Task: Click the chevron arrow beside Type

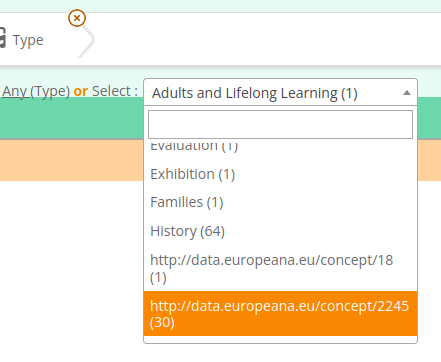Action: 87,40
